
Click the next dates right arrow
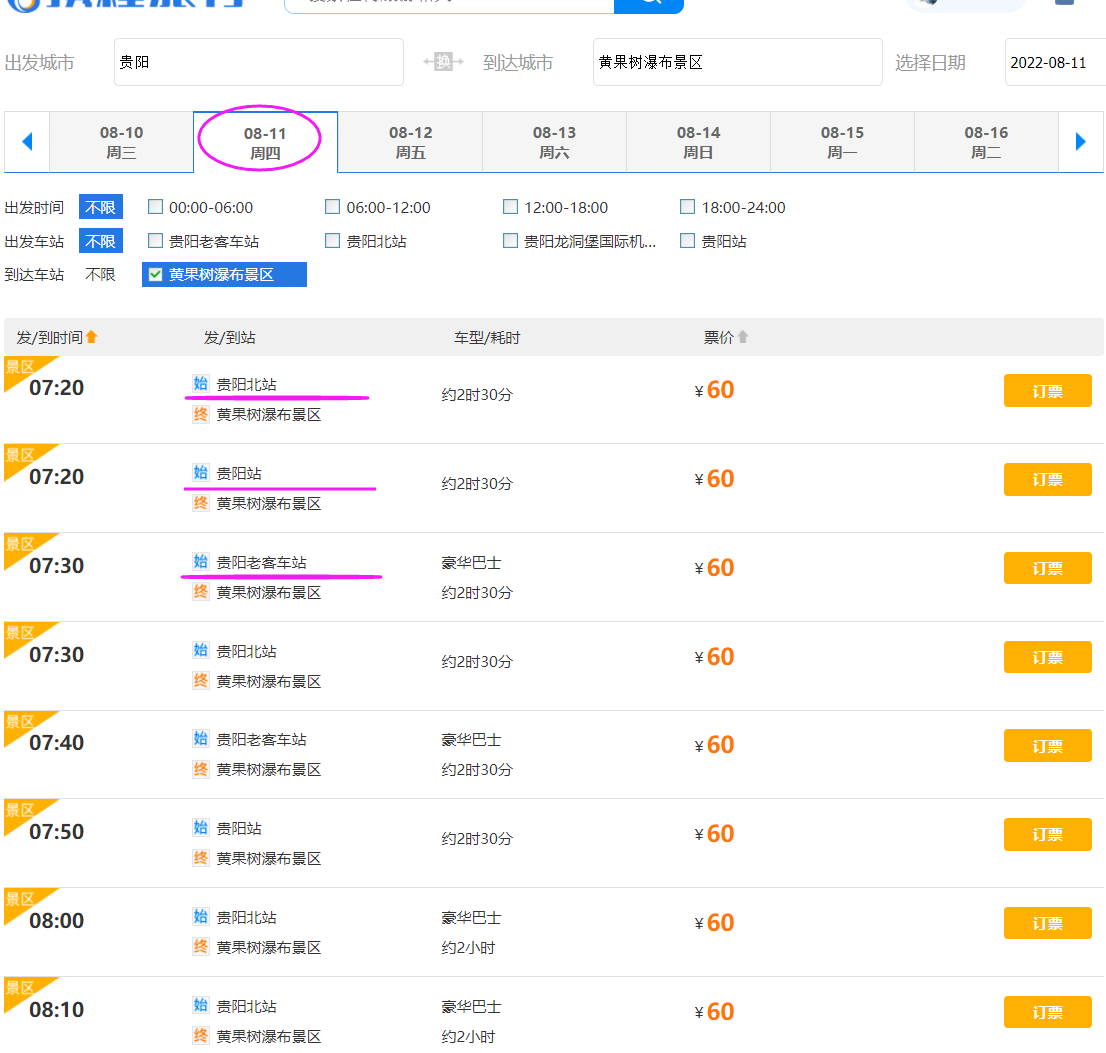(1080, 142)
